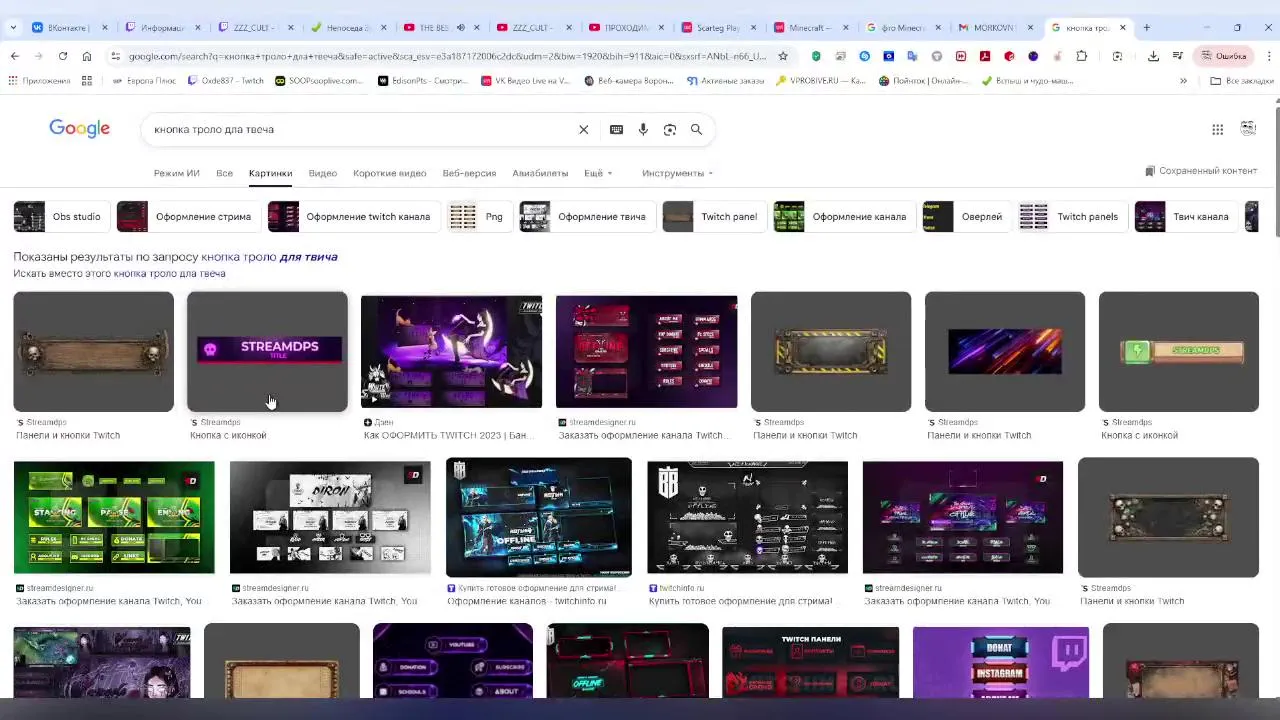Click the corrected query кнопка троло для твича

coord(269,257)
